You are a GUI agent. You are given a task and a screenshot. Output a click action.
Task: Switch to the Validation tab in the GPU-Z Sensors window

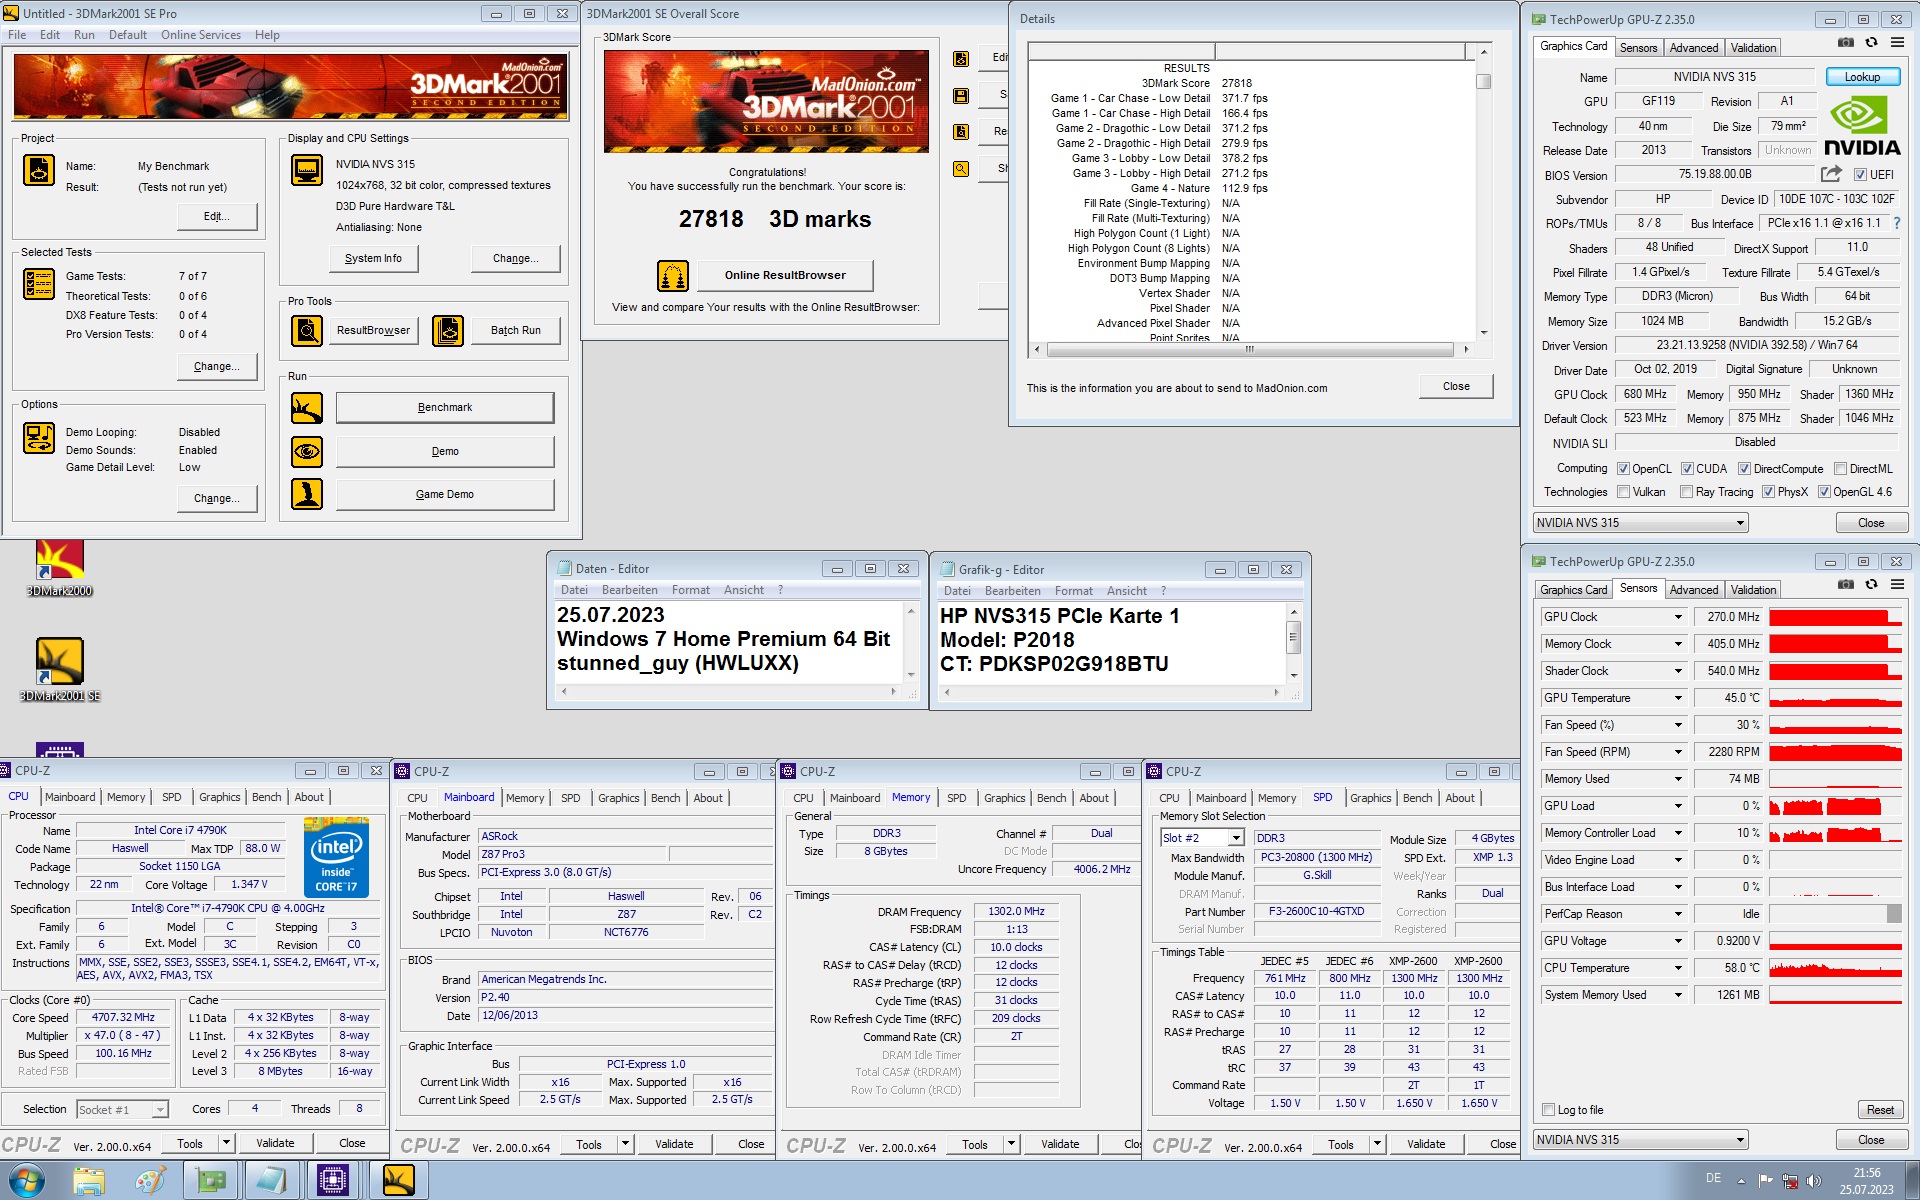coord(1753,590)
